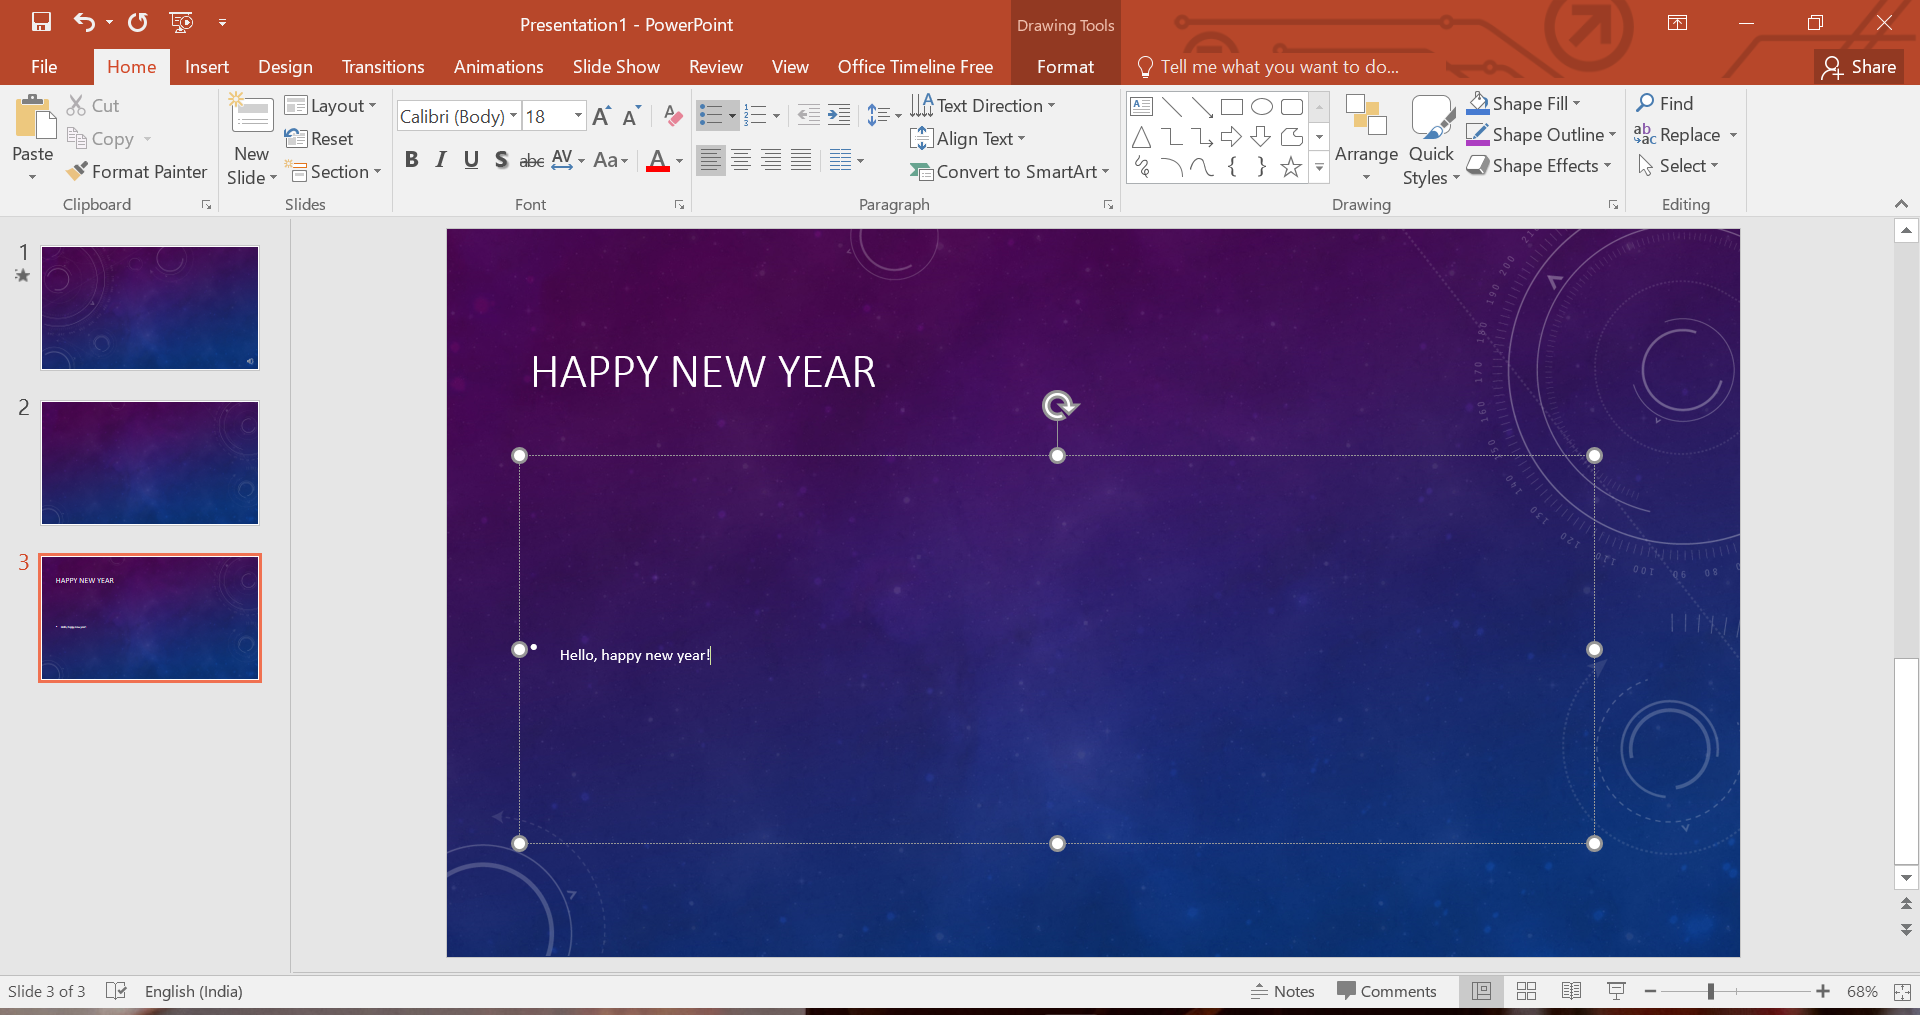Viewport: 1920px width, 1015px height.
Task: Open the font name dropdown
Action: [x=513, y=116]
